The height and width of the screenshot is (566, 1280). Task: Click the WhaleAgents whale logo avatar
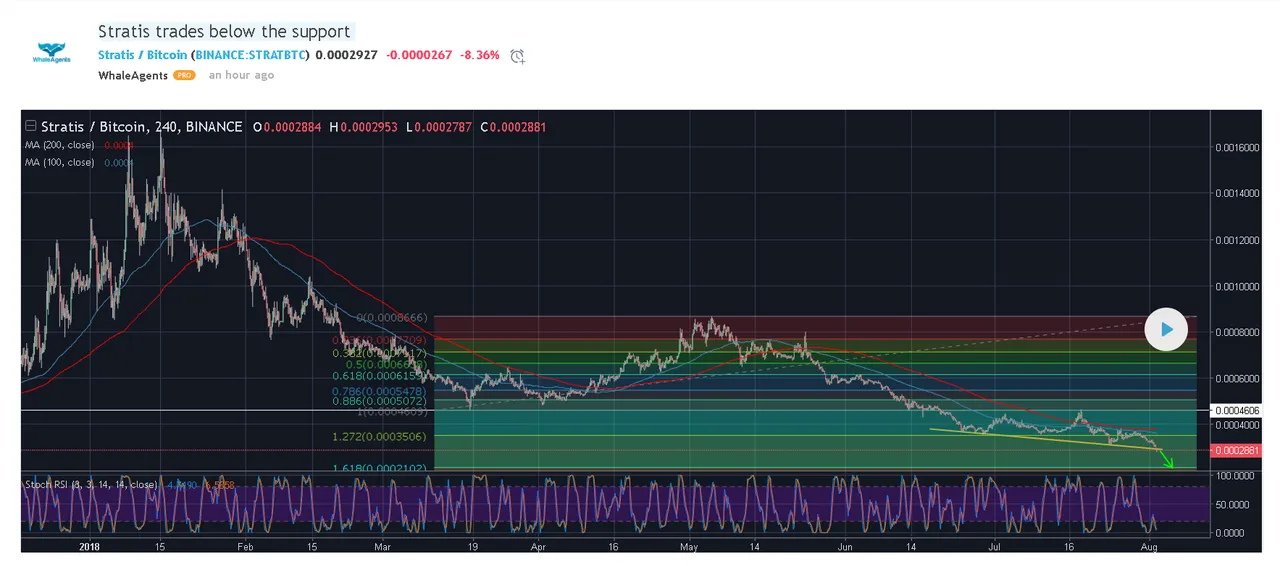click(53, 54)
